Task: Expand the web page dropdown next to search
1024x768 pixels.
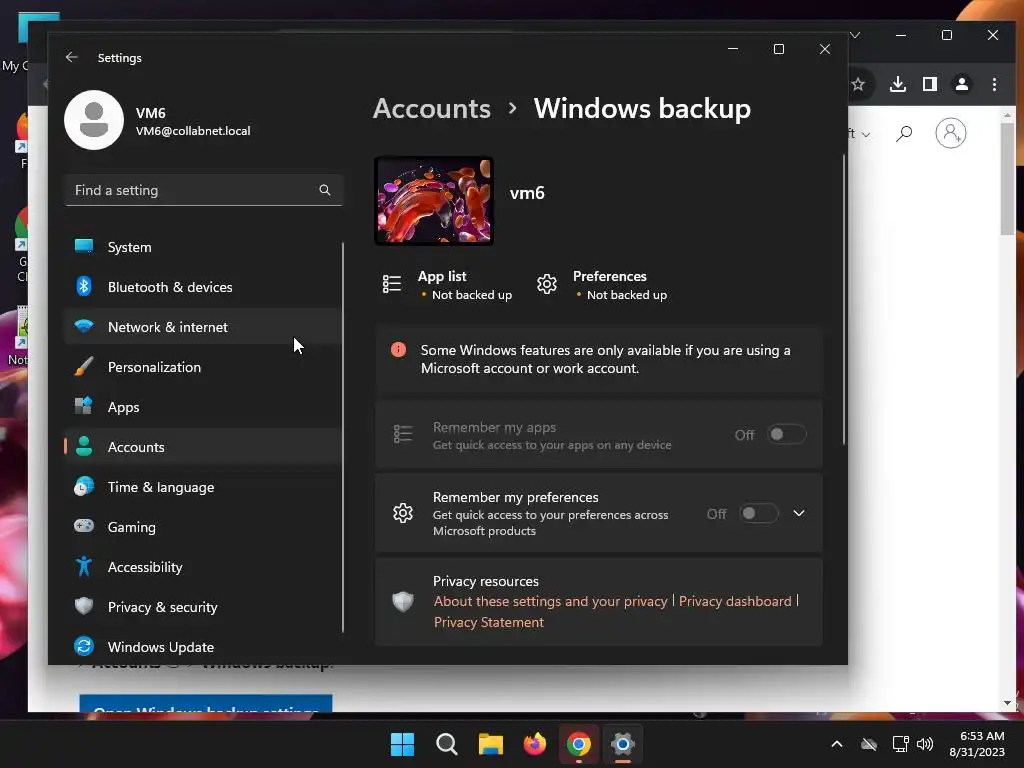Action: coord(866,135)
